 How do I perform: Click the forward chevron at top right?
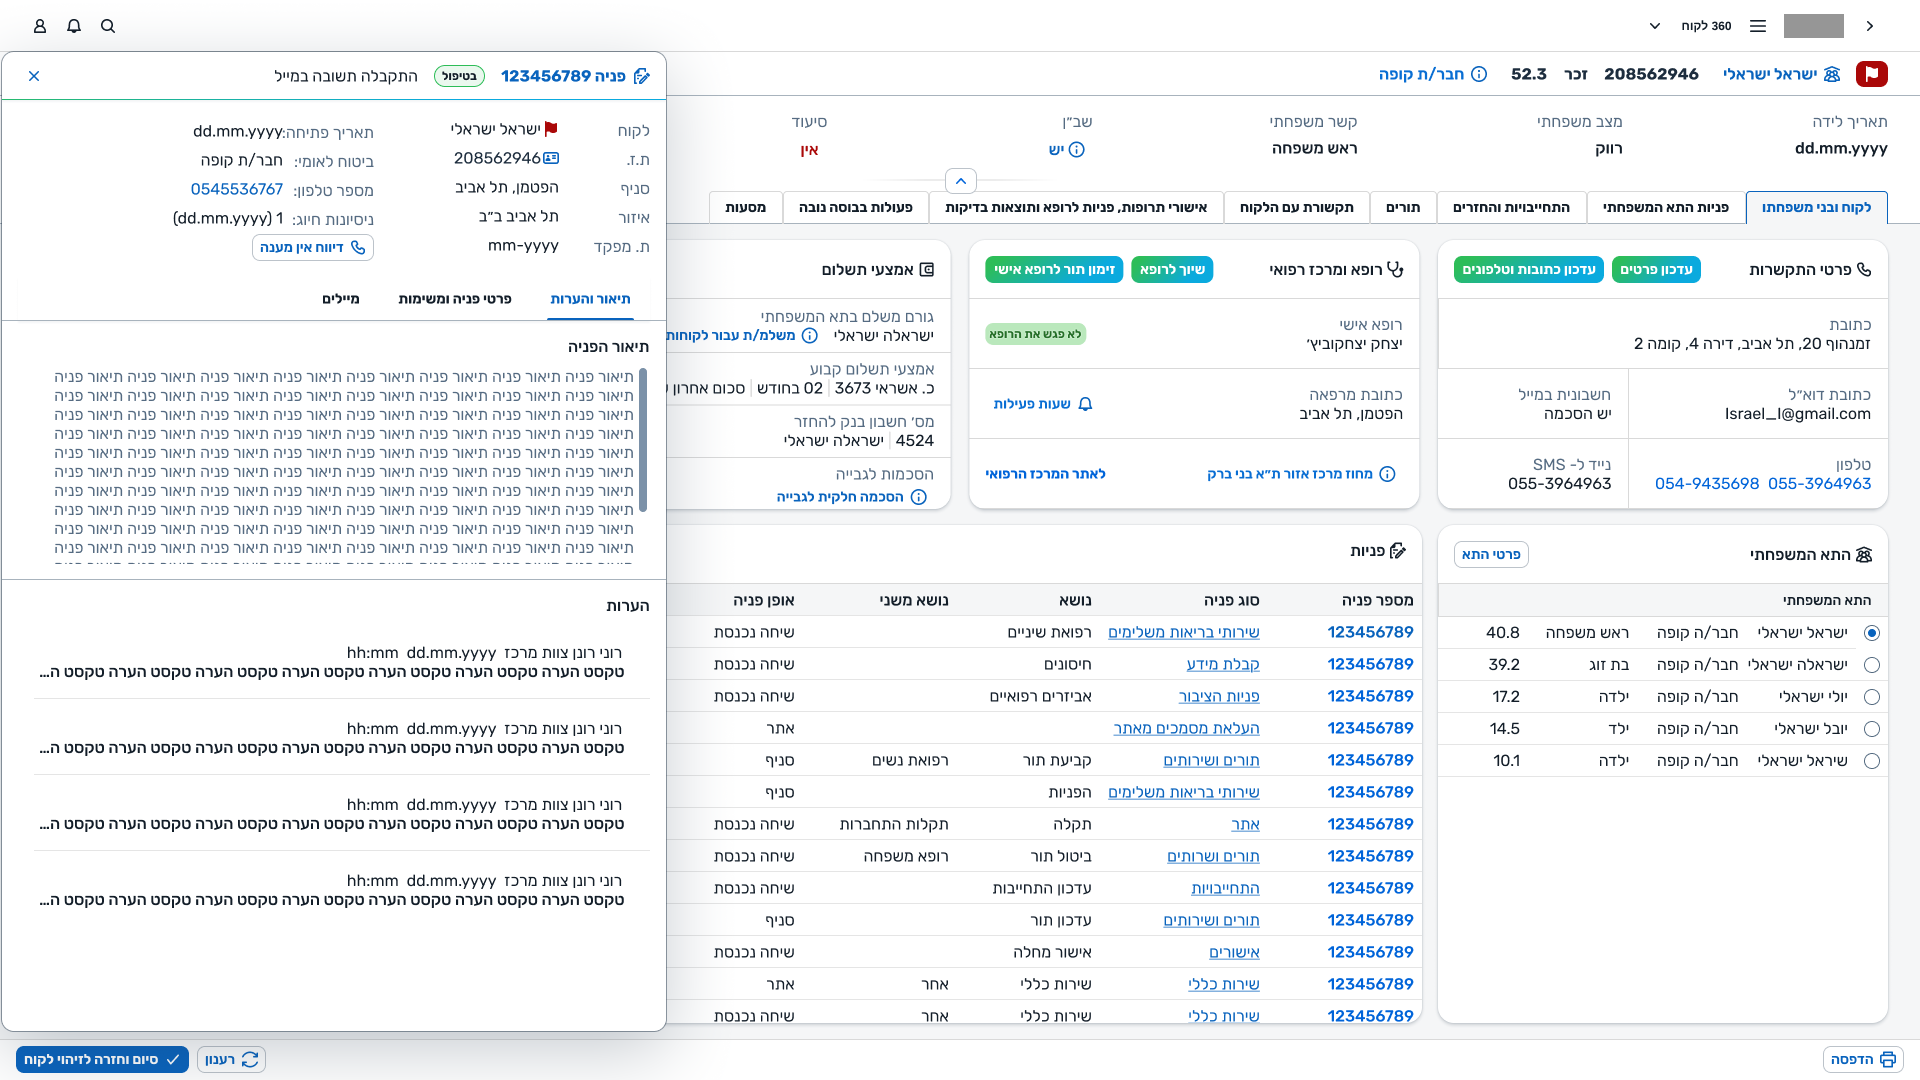click(1869, 26)
